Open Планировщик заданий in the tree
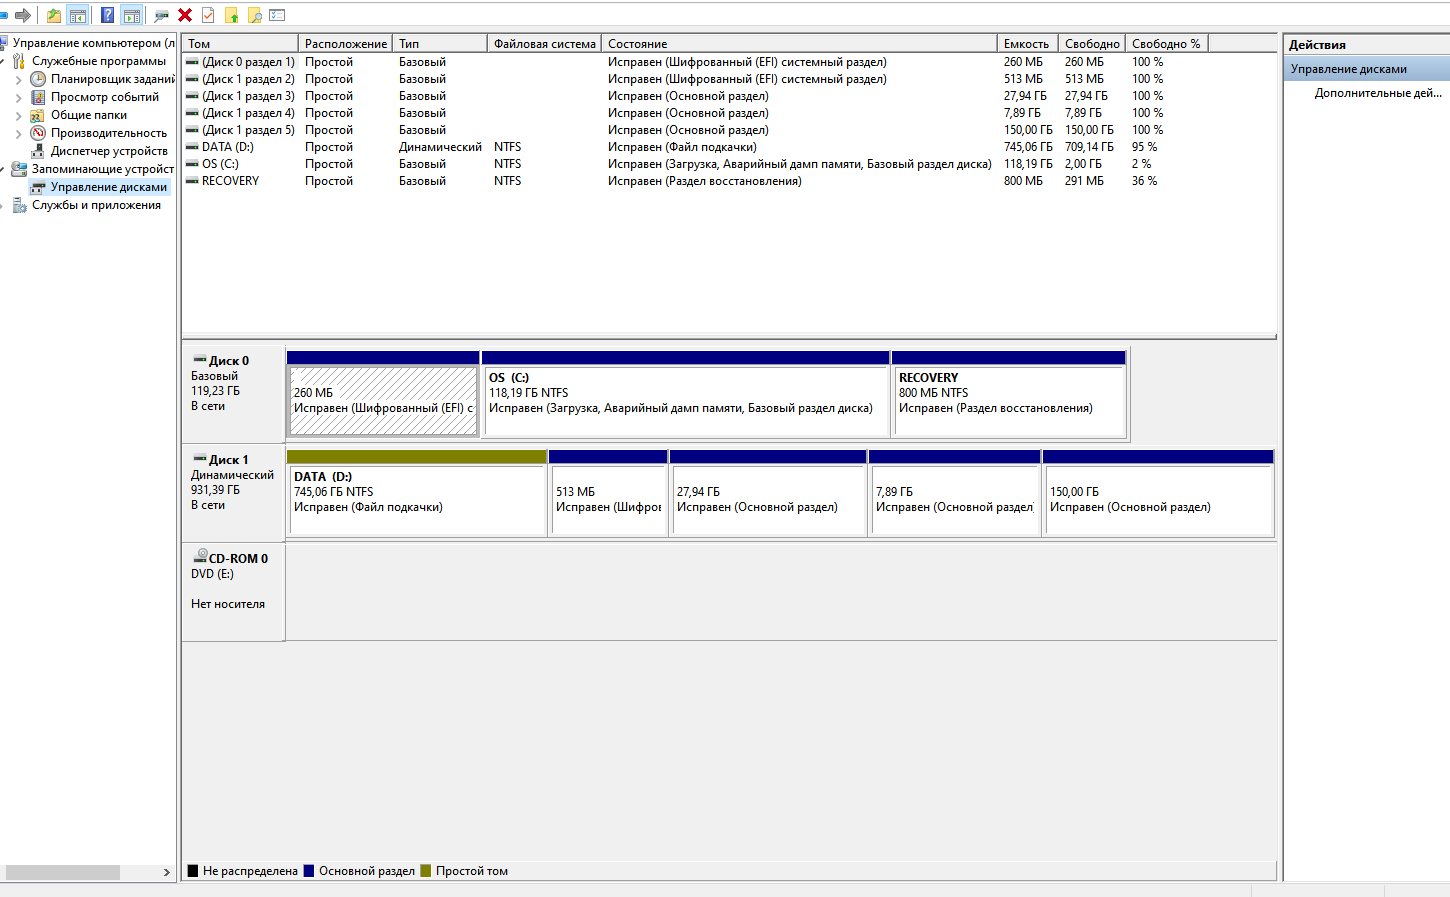 tap(113, 79)
